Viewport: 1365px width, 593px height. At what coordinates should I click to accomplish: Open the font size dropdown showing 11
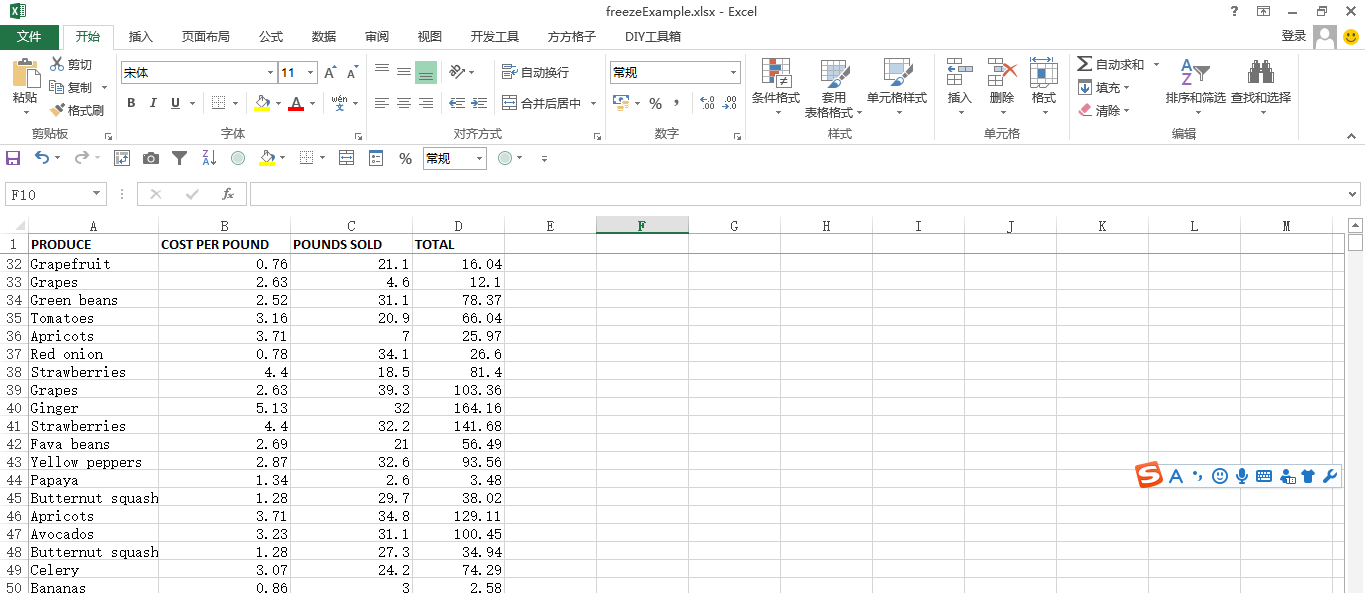tap(310, 73)
